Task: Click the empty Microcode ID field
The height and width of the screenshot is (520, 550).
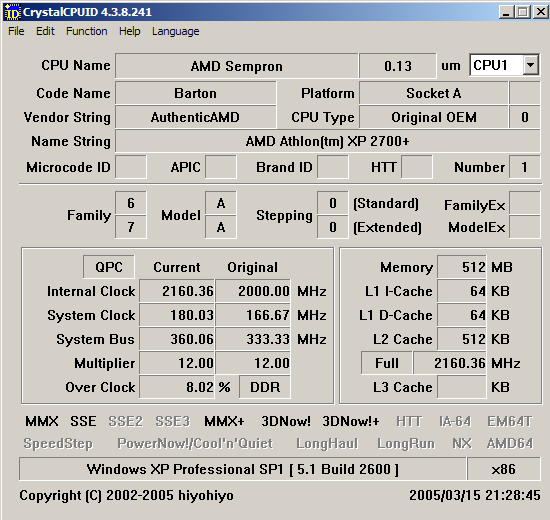Action: pyautogui.click(x=131, y=167)
